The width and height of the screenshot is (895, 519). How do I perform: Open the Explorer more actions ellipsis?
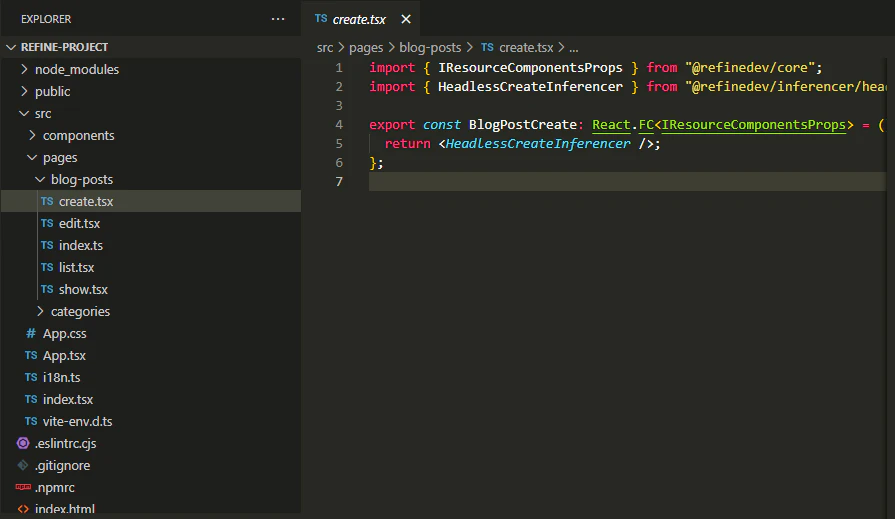click(x=278, y=19)
